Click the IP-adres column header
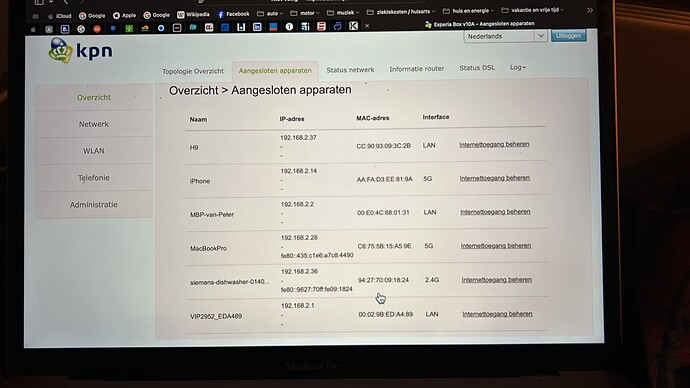This screenshot has height=388, width=690. (x=292, y=119)
